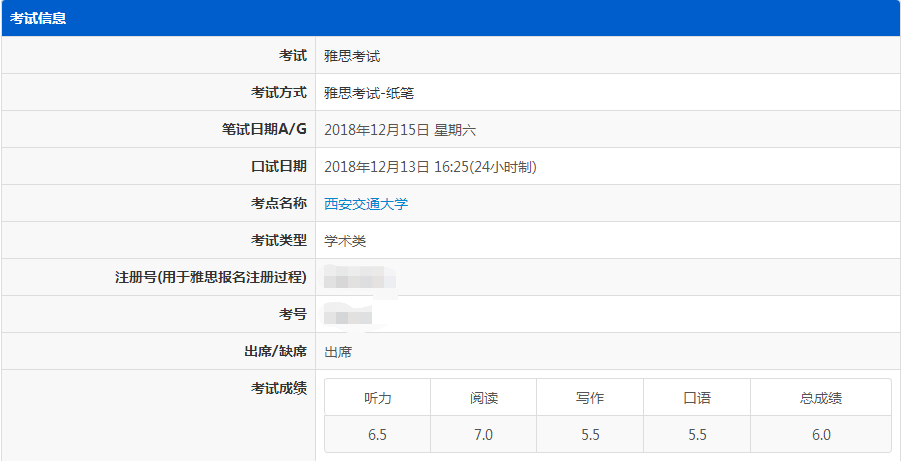The image size is (907, 461).
Task: Click the 考号 row label
Action: tap(293, 315)
